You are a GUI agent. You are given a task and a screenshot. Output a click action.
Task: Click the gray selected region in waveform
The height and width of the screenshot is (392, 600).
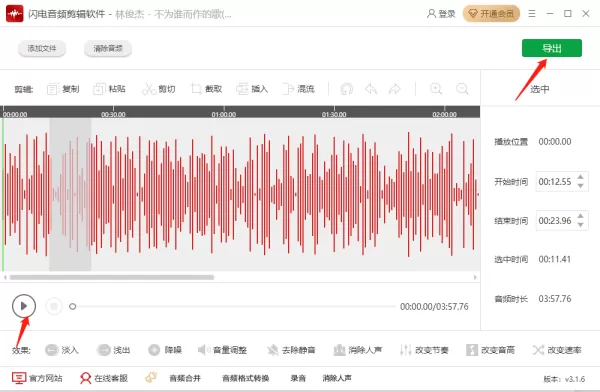pos(70,194)
